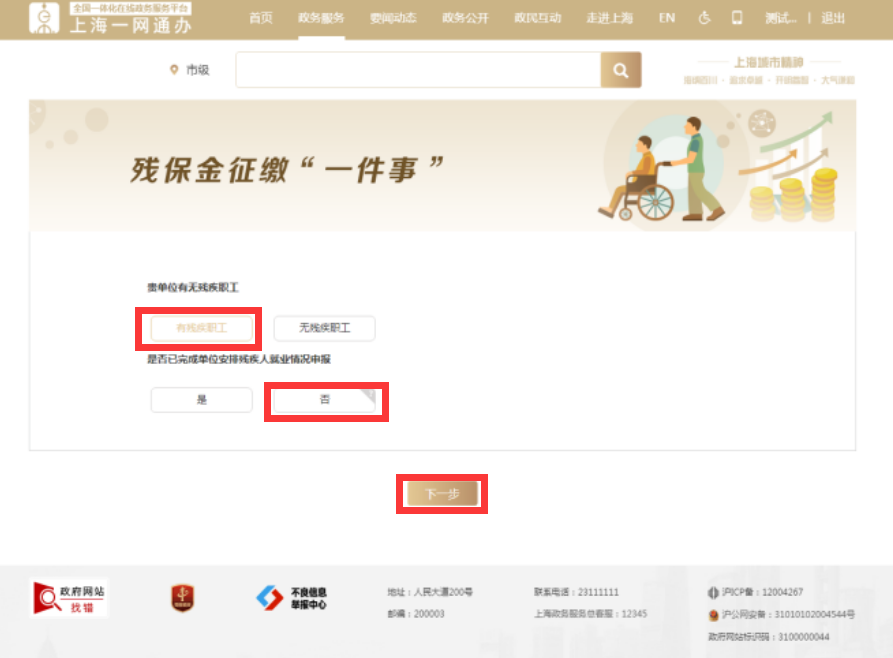Select the 有残疾职工 option

(x=201, y=328)
